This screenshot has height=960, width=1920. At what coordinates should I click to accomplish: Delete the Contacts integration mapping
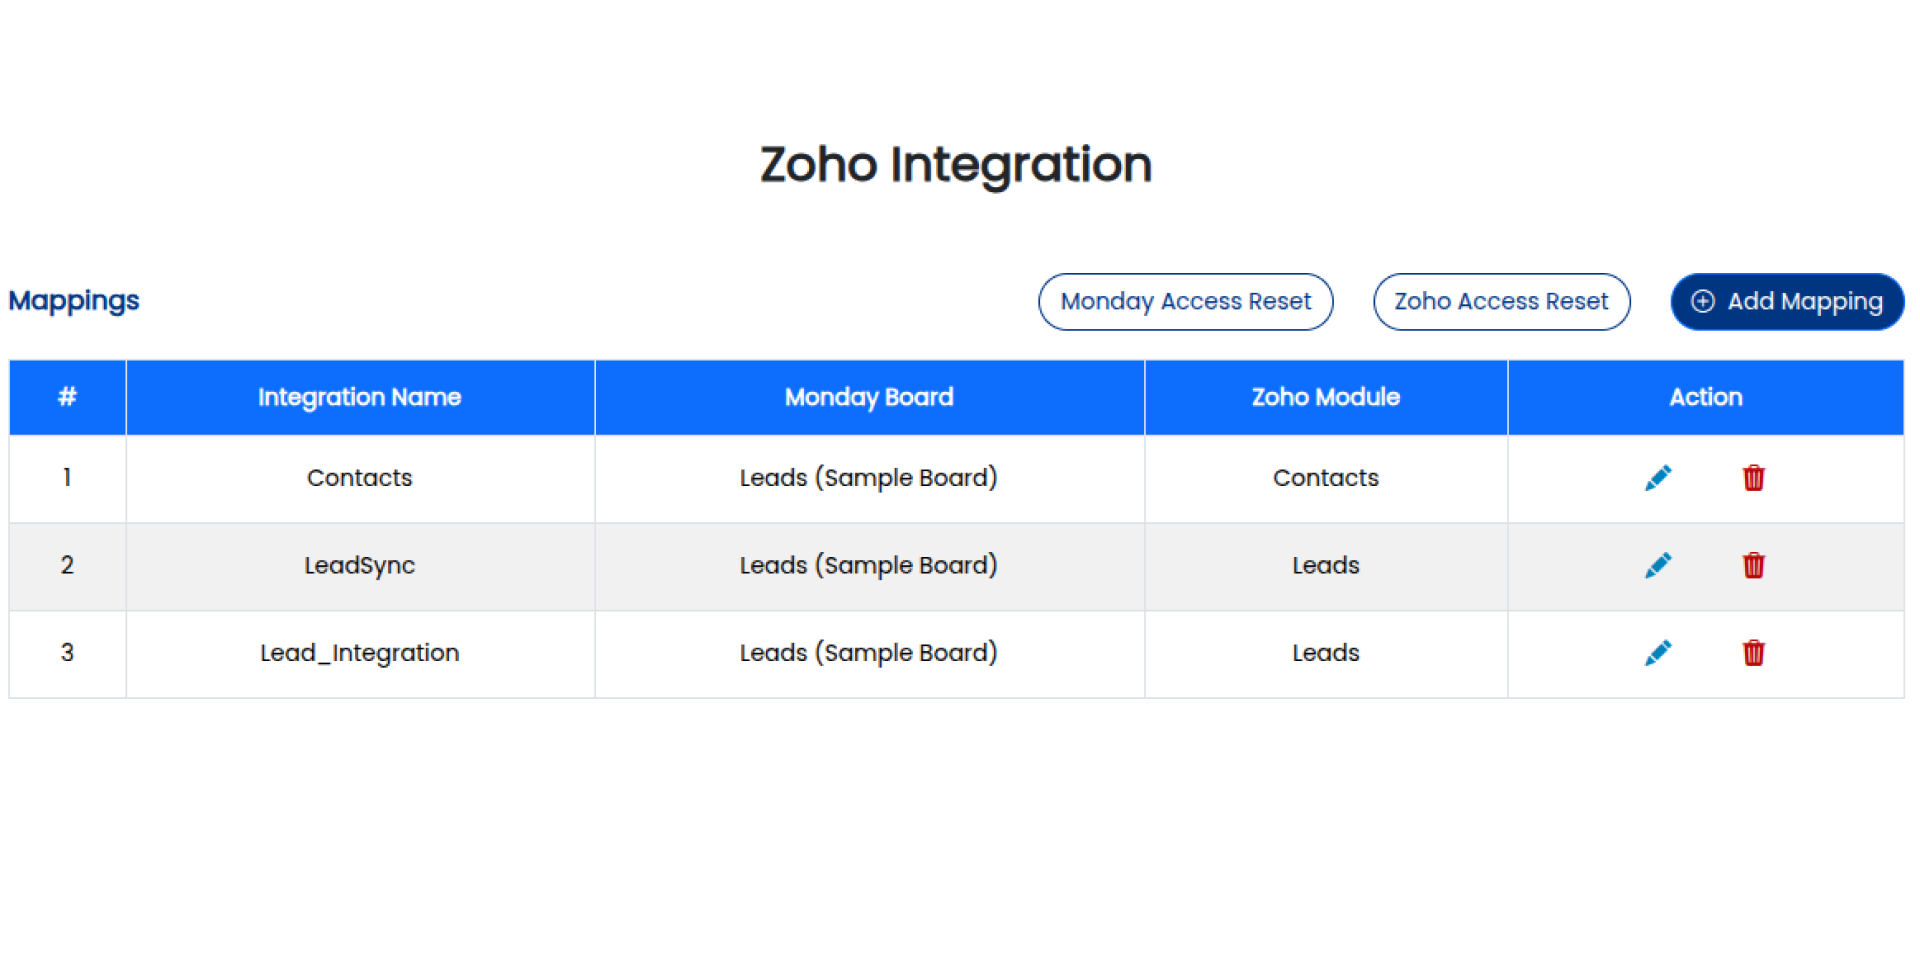point(1753,478)
